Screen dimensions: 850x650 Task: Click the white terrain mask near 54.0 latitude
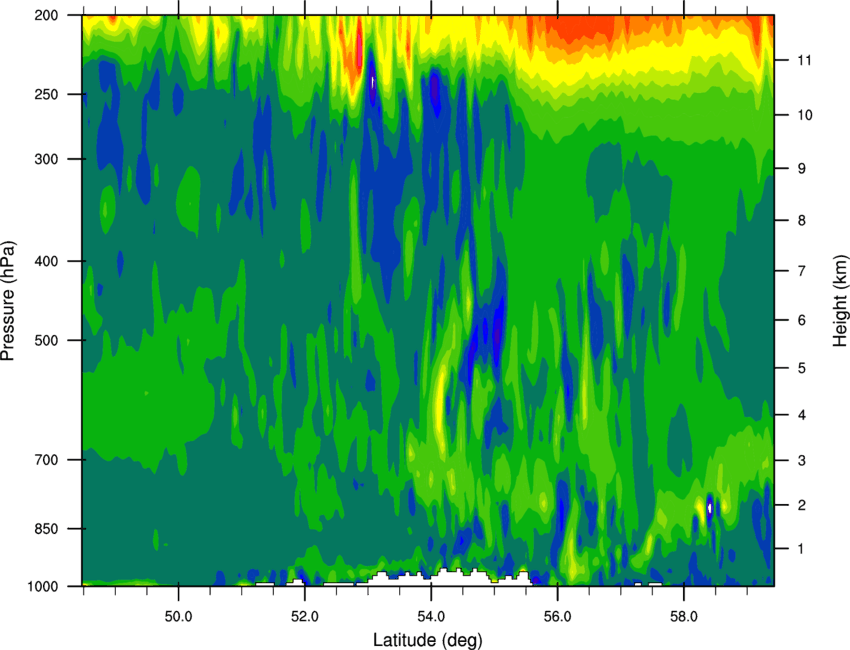439,579
